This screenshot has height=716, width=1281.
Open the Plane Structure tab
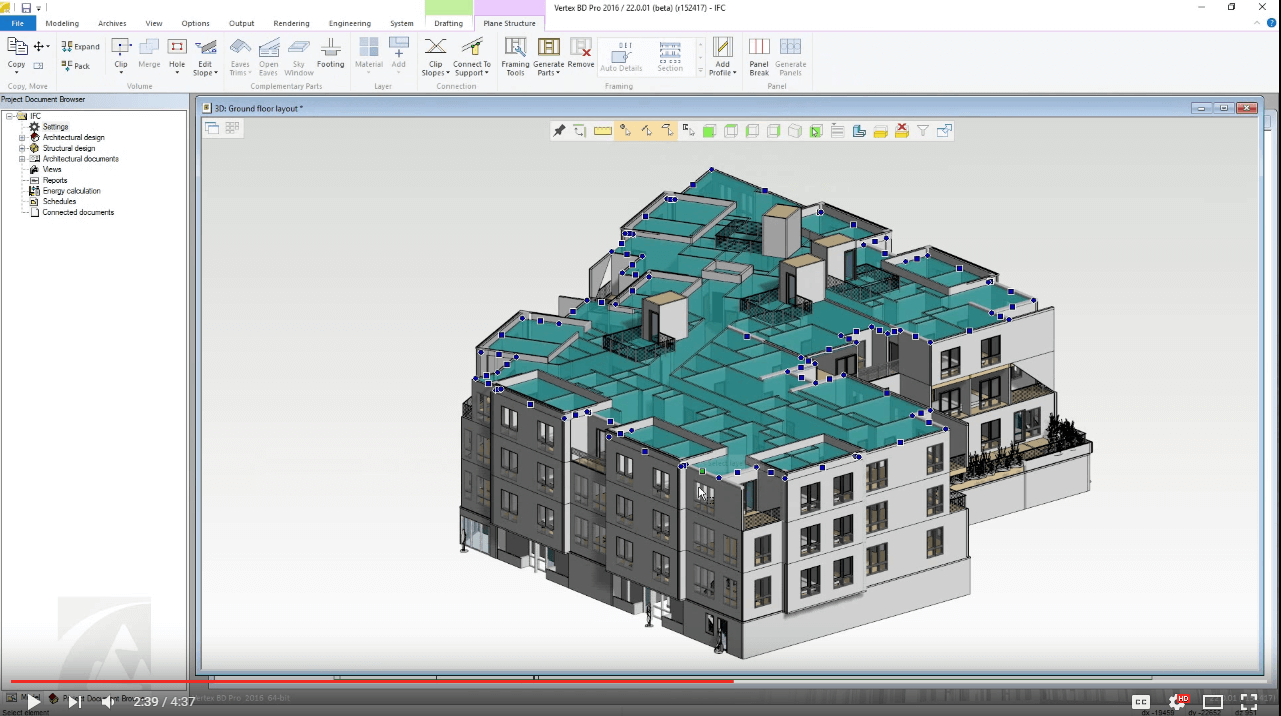tap(509, 23)
